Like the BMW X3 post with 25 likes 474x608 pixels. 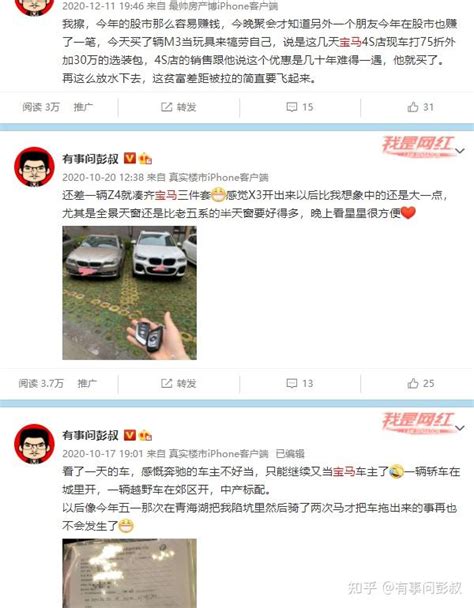click(x=420, y=383)
